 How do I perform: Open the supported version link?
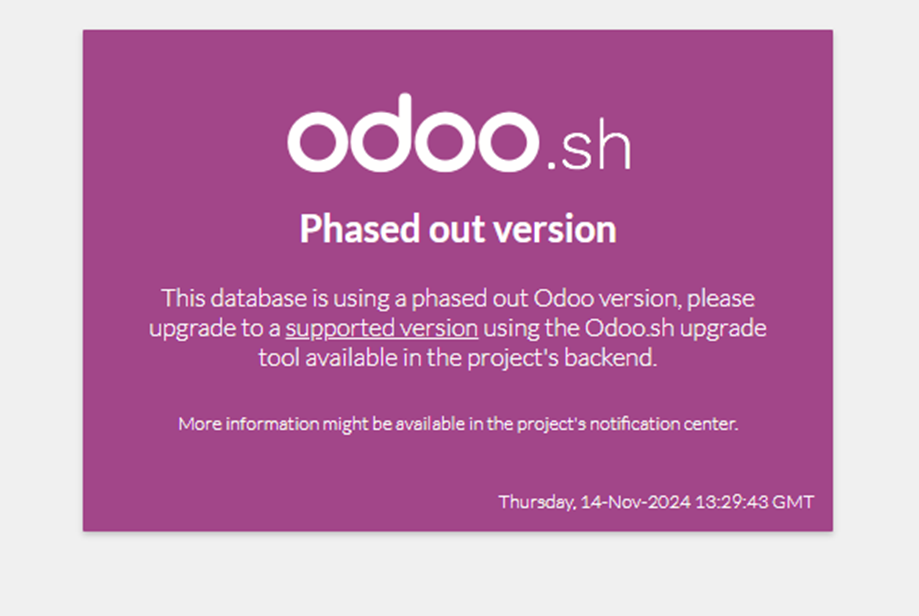pyautogui.click(x=382, y=328)
